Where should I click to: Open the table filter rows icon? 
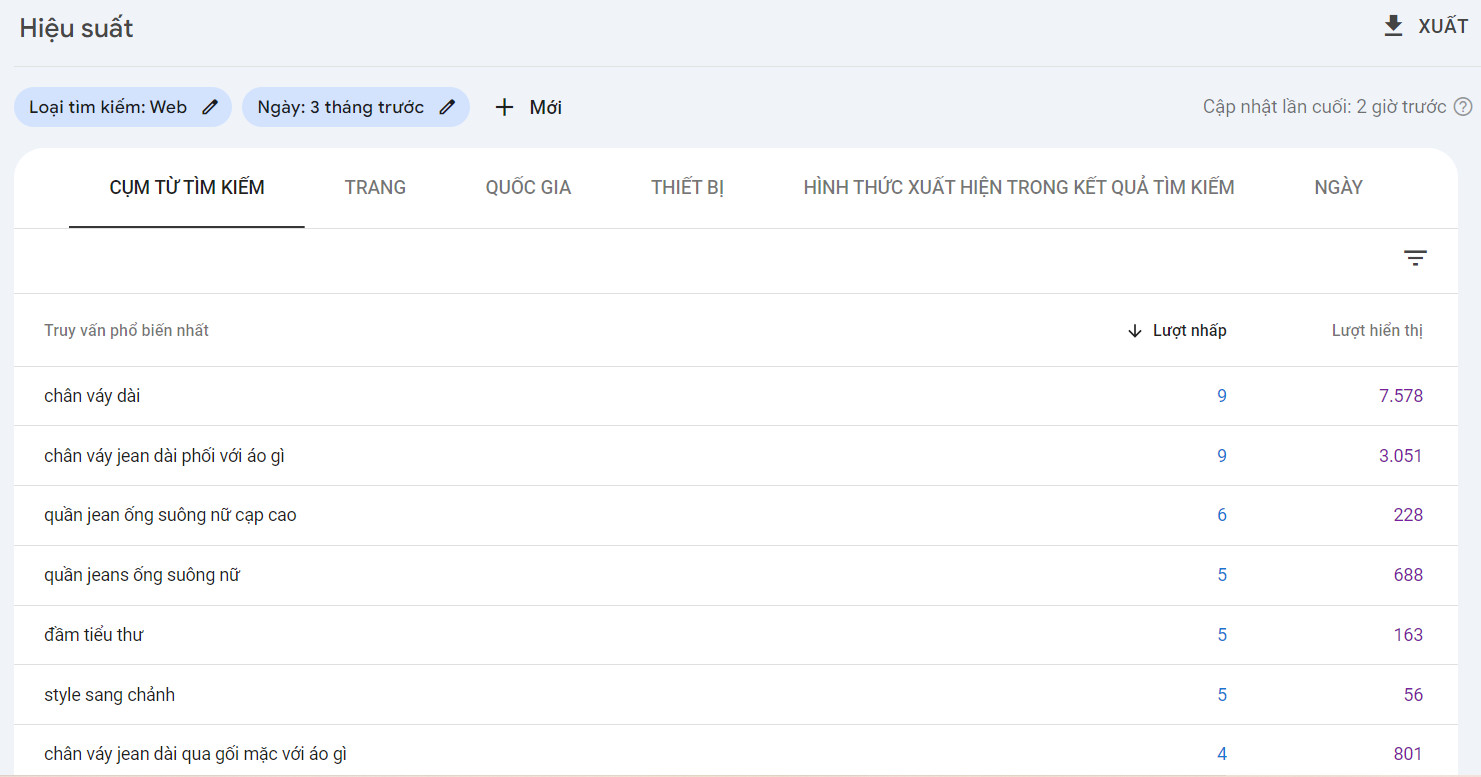1415,258
